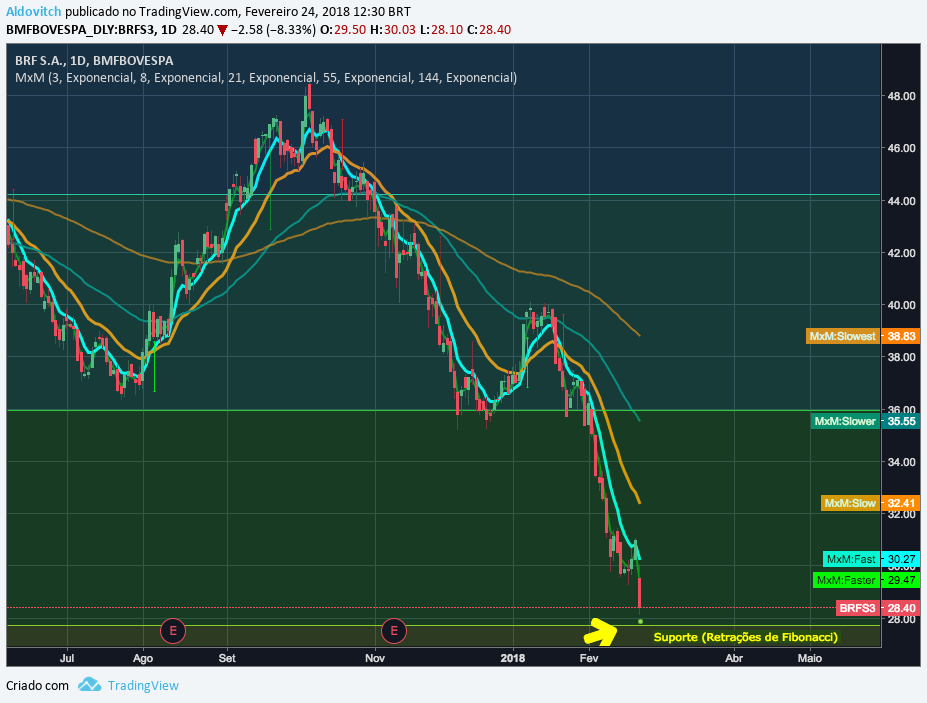Screen dimensions: 927x703
Task: Select the MxM:Faster 29.47 label
Action: pyautogui.click(x=867, y=580)
